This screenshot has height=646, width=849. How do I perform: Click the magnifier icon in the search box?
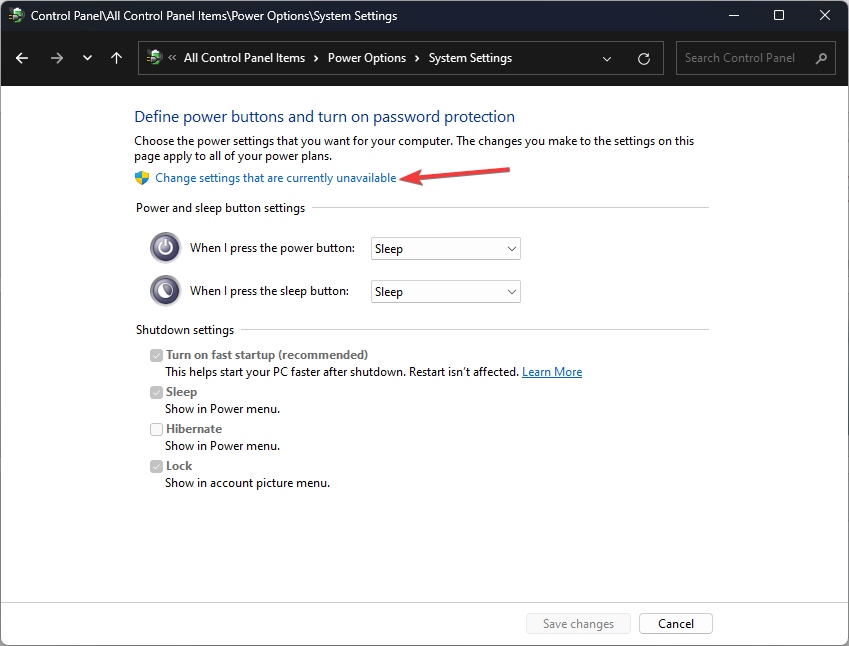pos(821,58)
